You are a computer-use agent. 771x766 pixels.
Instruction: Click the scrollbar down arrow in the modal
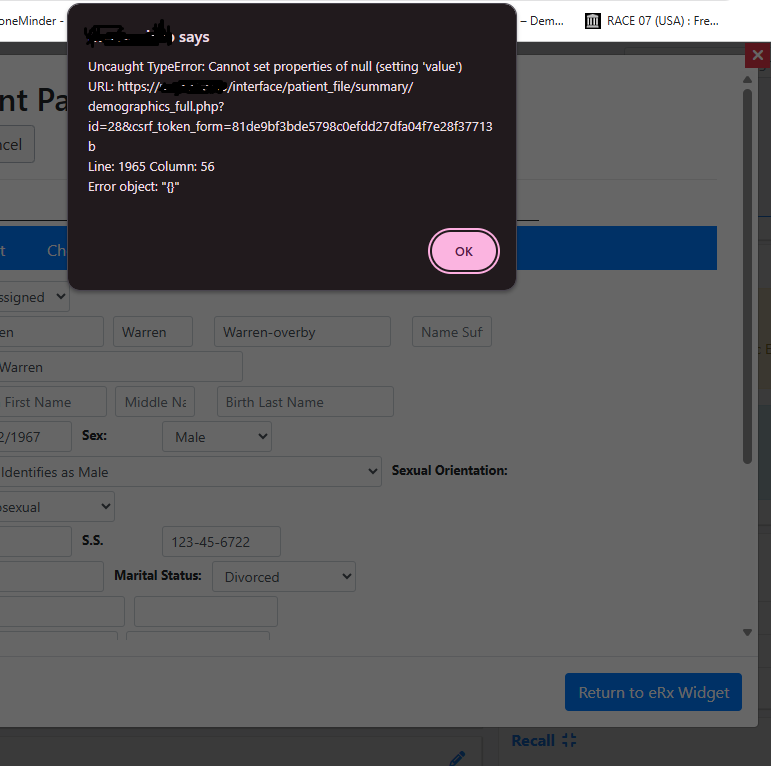pyautogui.click(x=747, y=632)
